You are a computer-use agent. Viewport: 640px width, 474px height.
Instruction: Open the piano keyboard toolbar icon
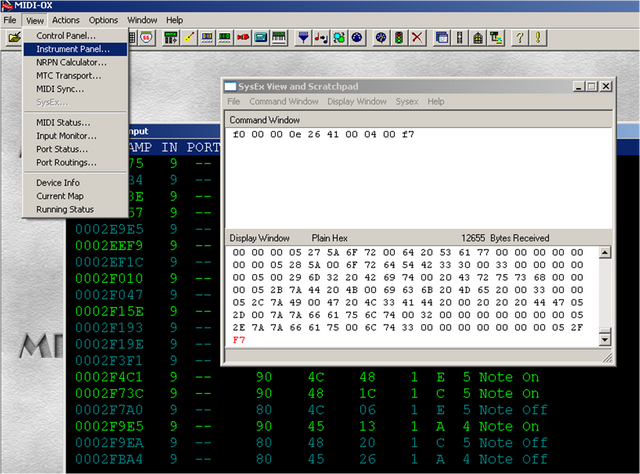tap(279, 38)
